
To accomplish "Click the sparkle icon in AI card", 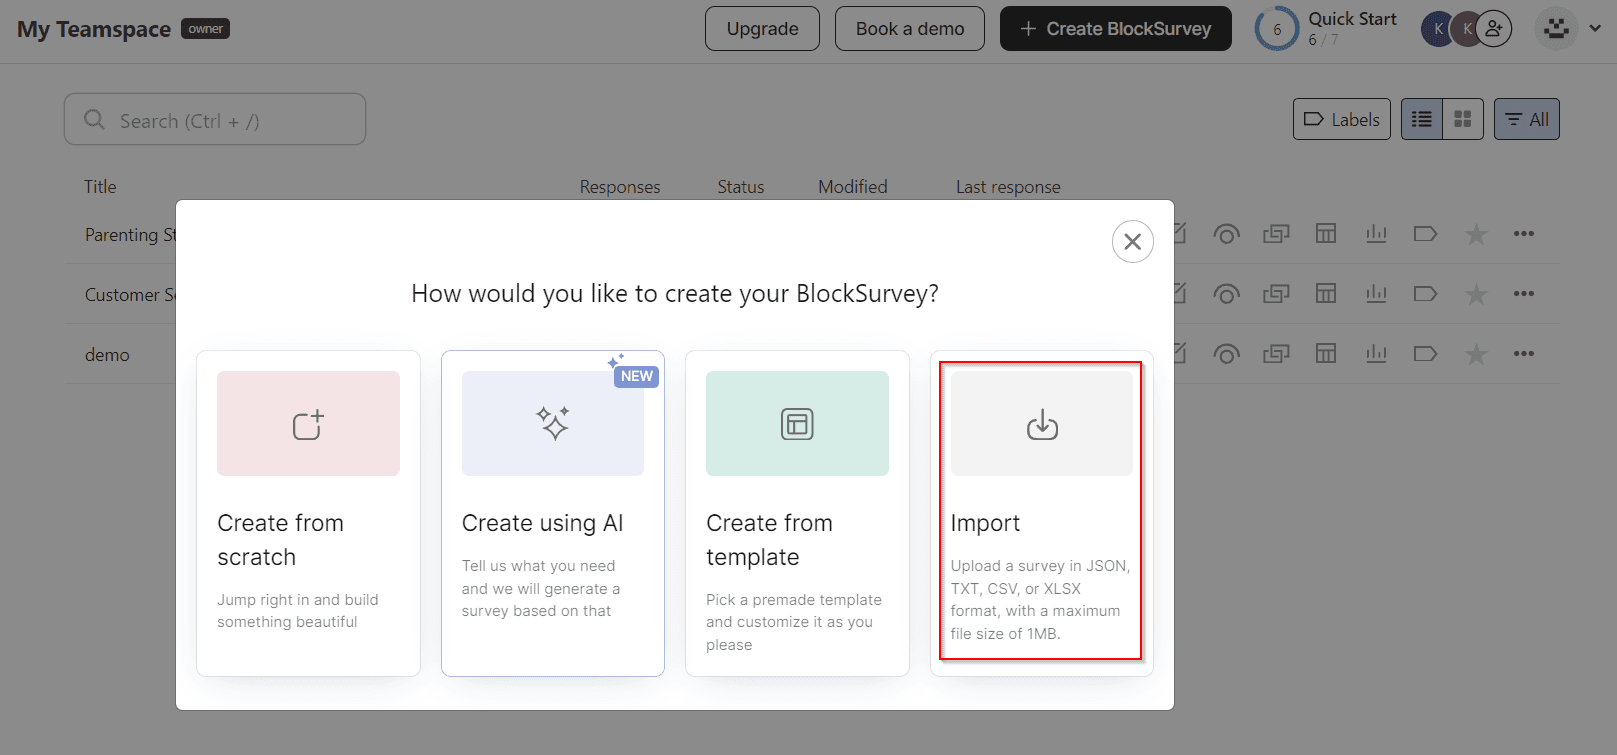I will [x=553, y=424].
